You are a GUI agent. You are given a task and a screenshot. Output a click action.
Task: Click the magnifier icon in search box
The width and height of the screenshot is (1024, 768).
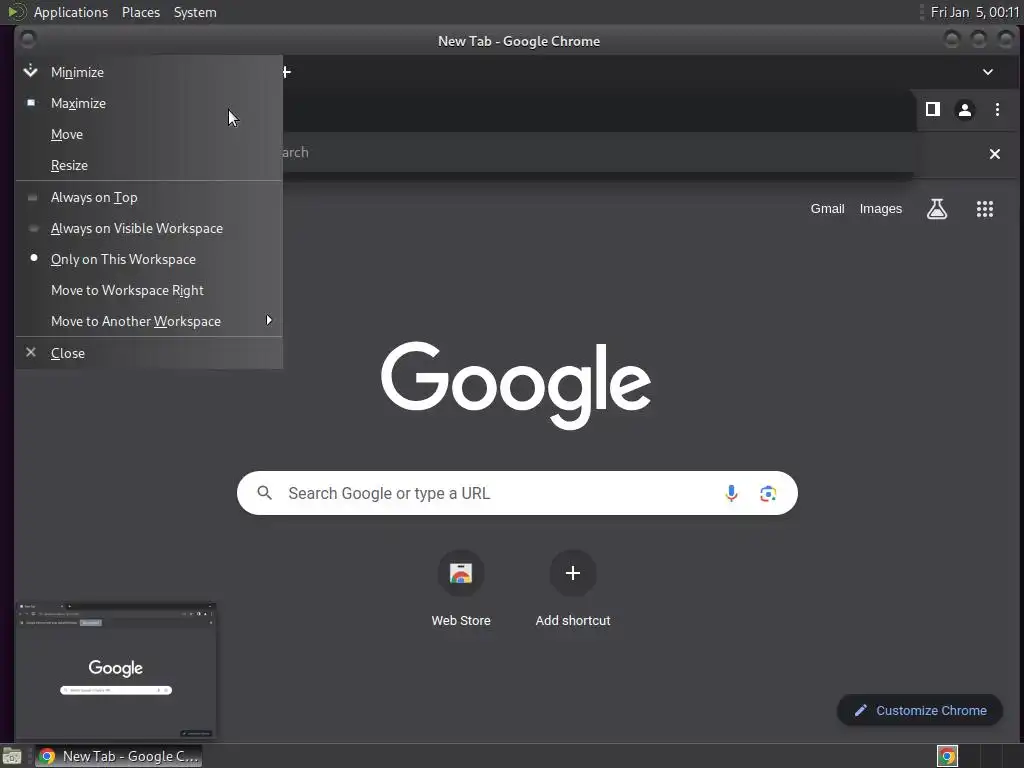coord(264,493)
